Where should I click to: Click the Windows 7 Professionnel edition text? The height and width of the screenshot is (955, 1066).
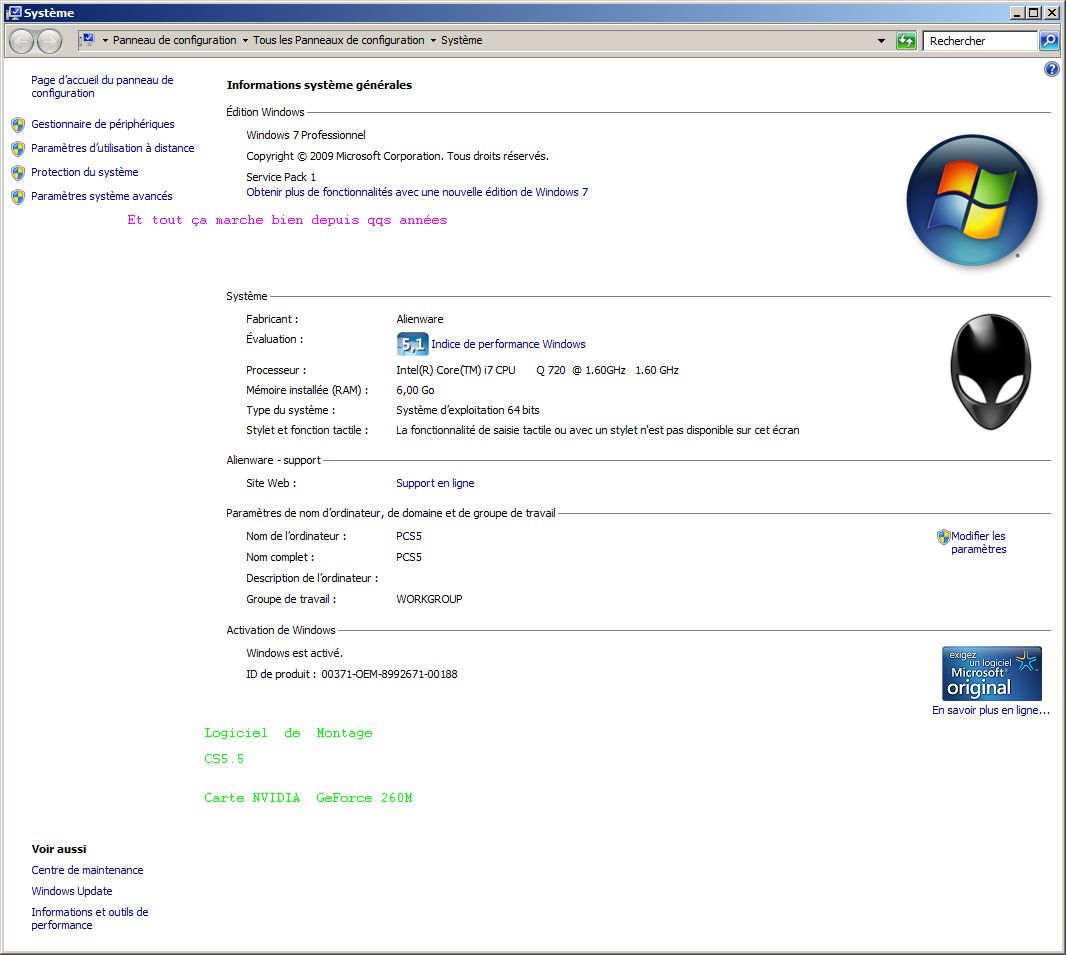pos(306,135)
